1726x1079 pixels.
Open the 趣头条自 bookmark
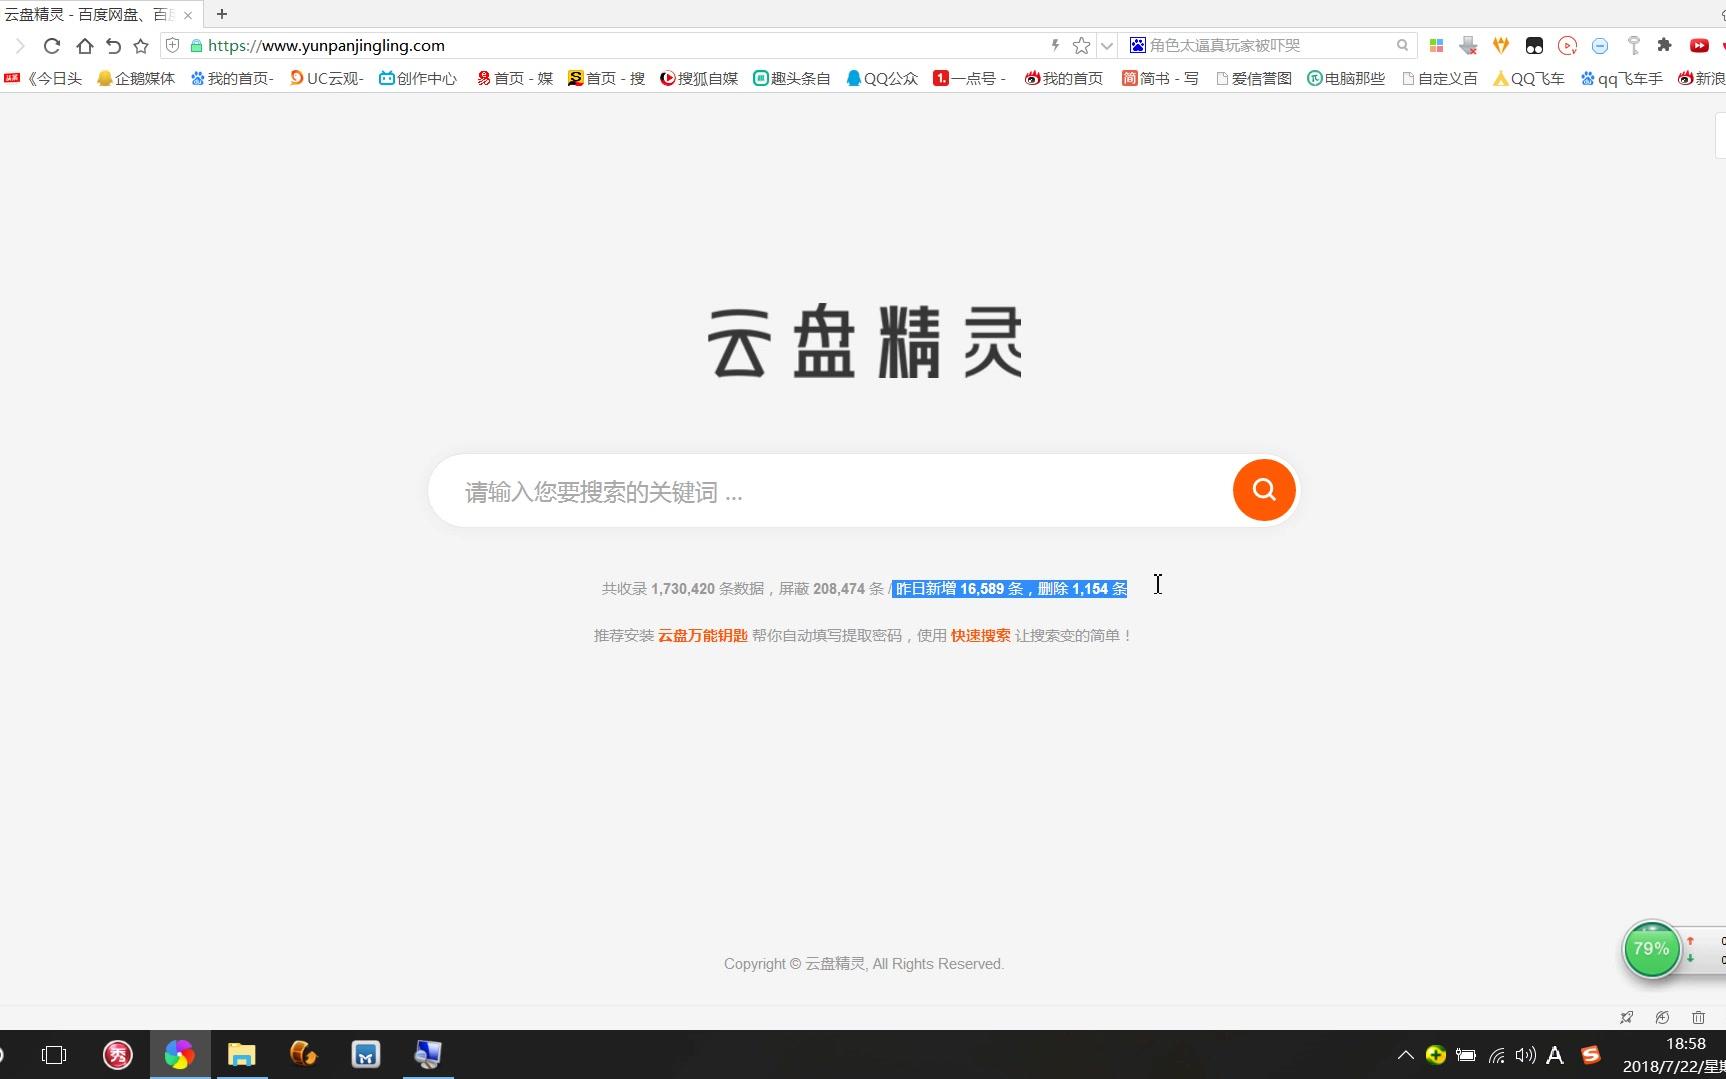[x=792, y=78]
